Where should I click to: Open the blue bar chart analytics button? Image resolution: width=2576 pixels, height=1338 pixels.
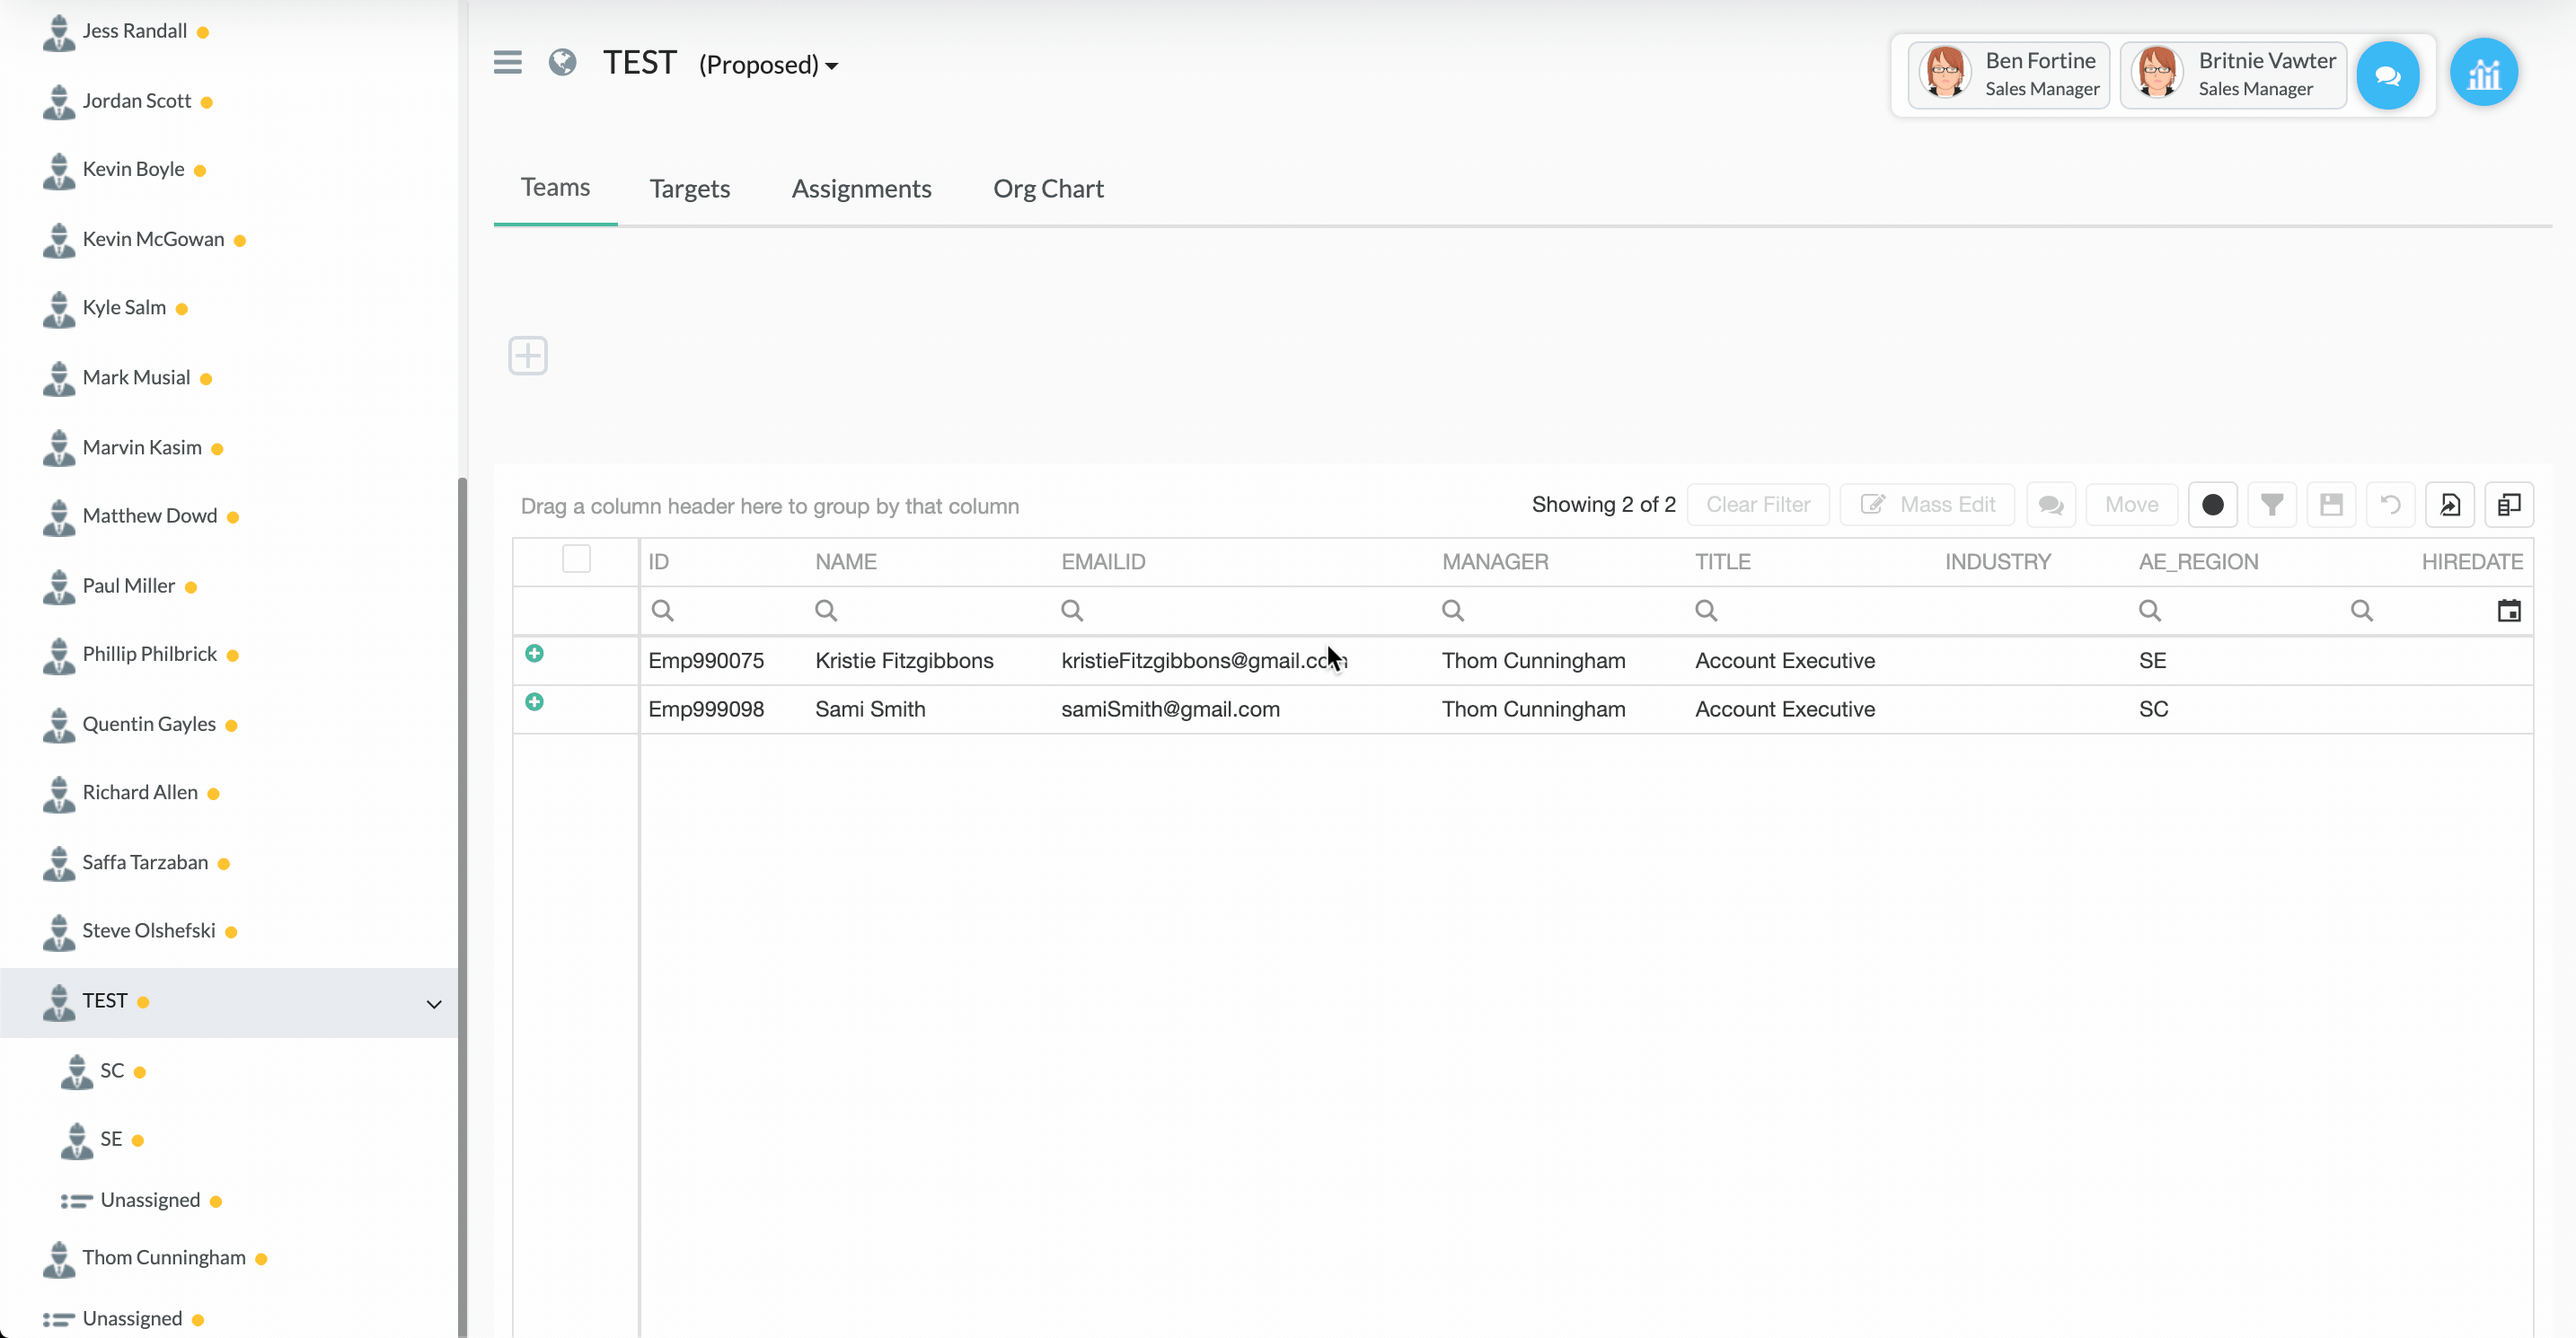coord(2483,73)
